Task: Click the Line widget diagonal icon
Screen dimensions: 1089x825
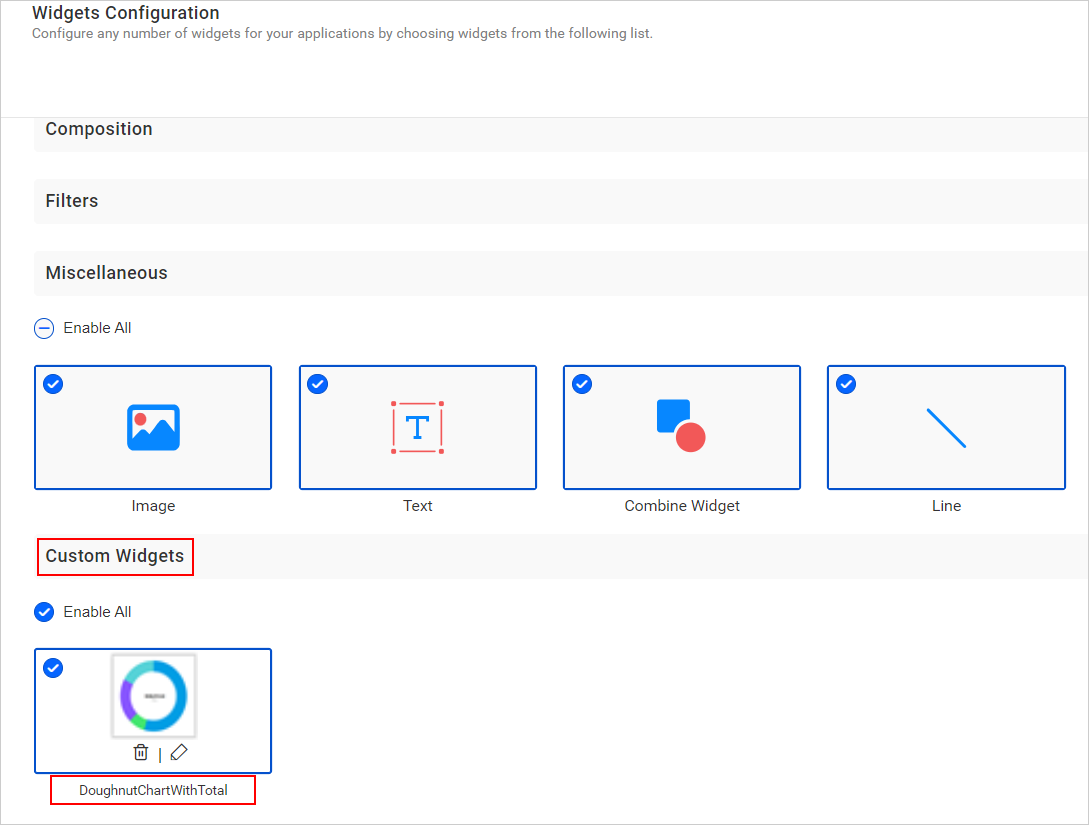Action: pyautogui.click(x=946, y=428)
